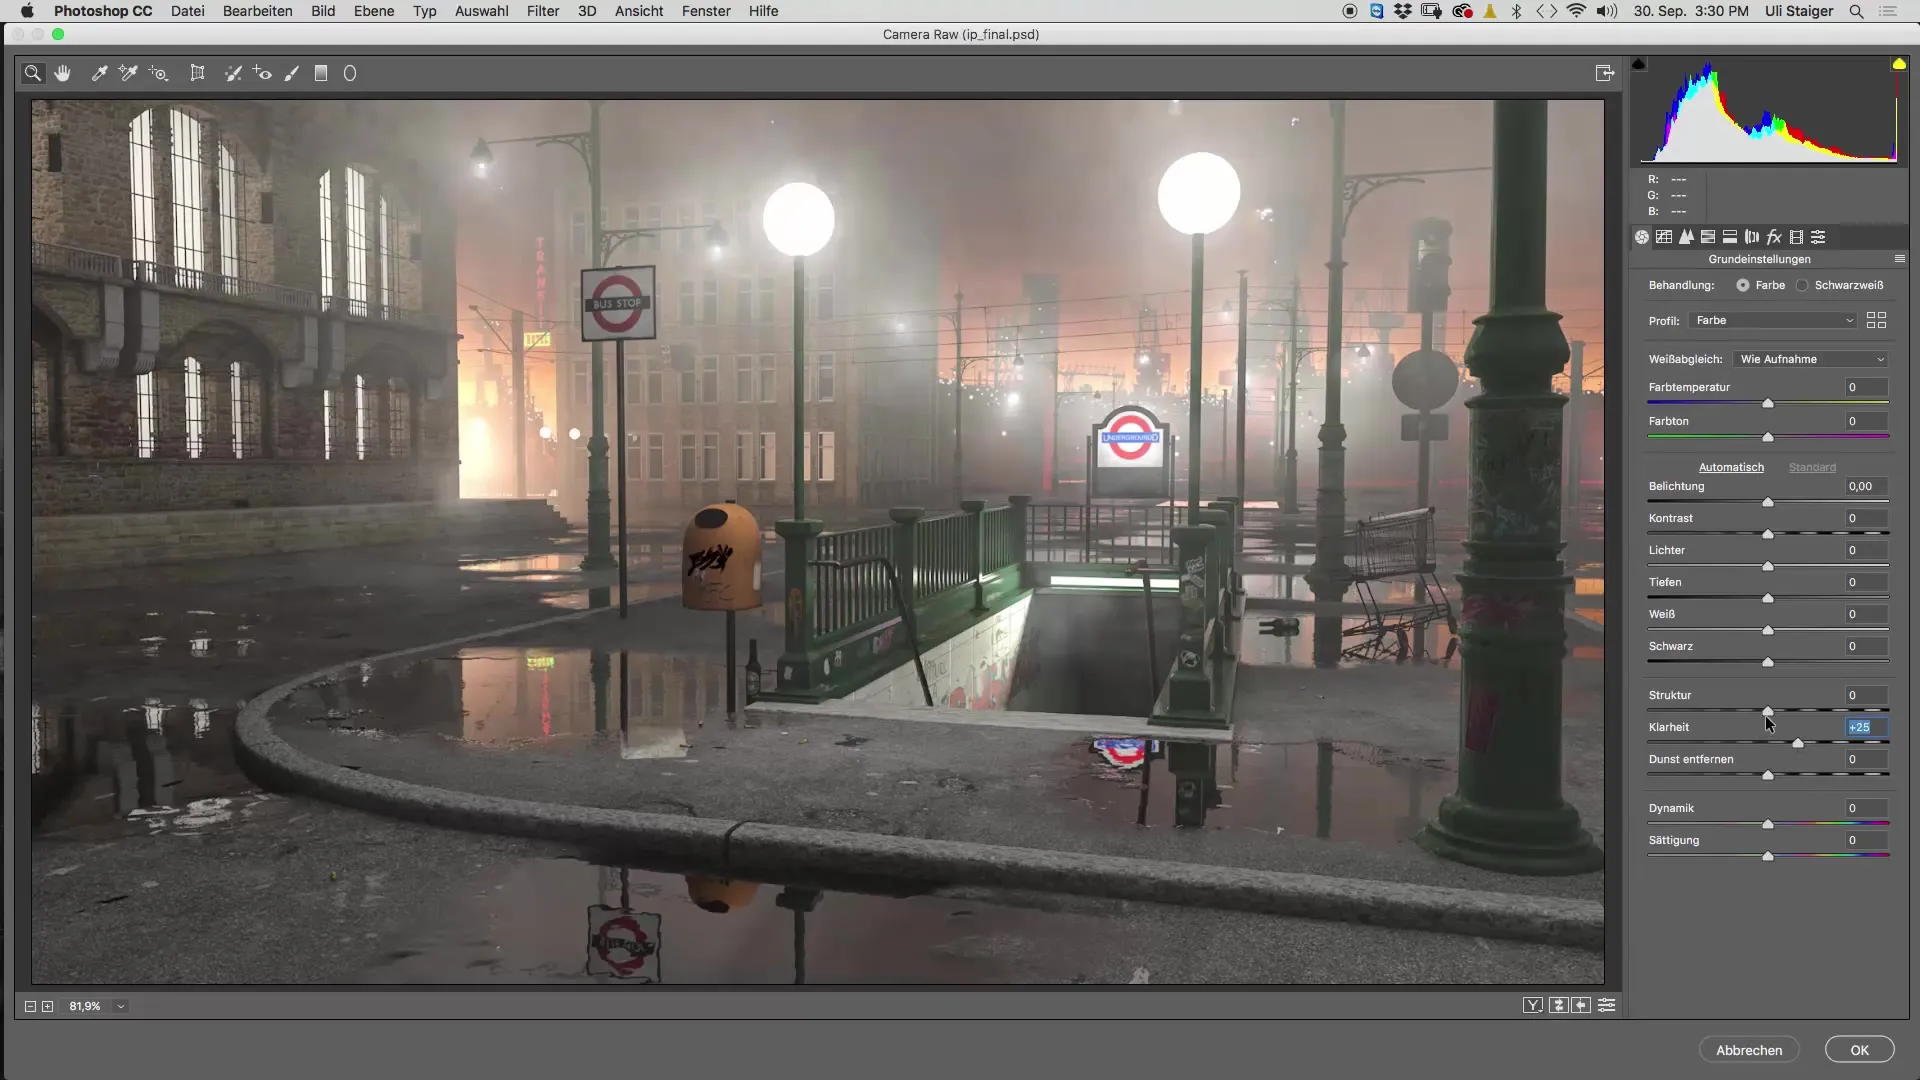
Task: Zoom in with the plus button
Action: point(47,1007)
